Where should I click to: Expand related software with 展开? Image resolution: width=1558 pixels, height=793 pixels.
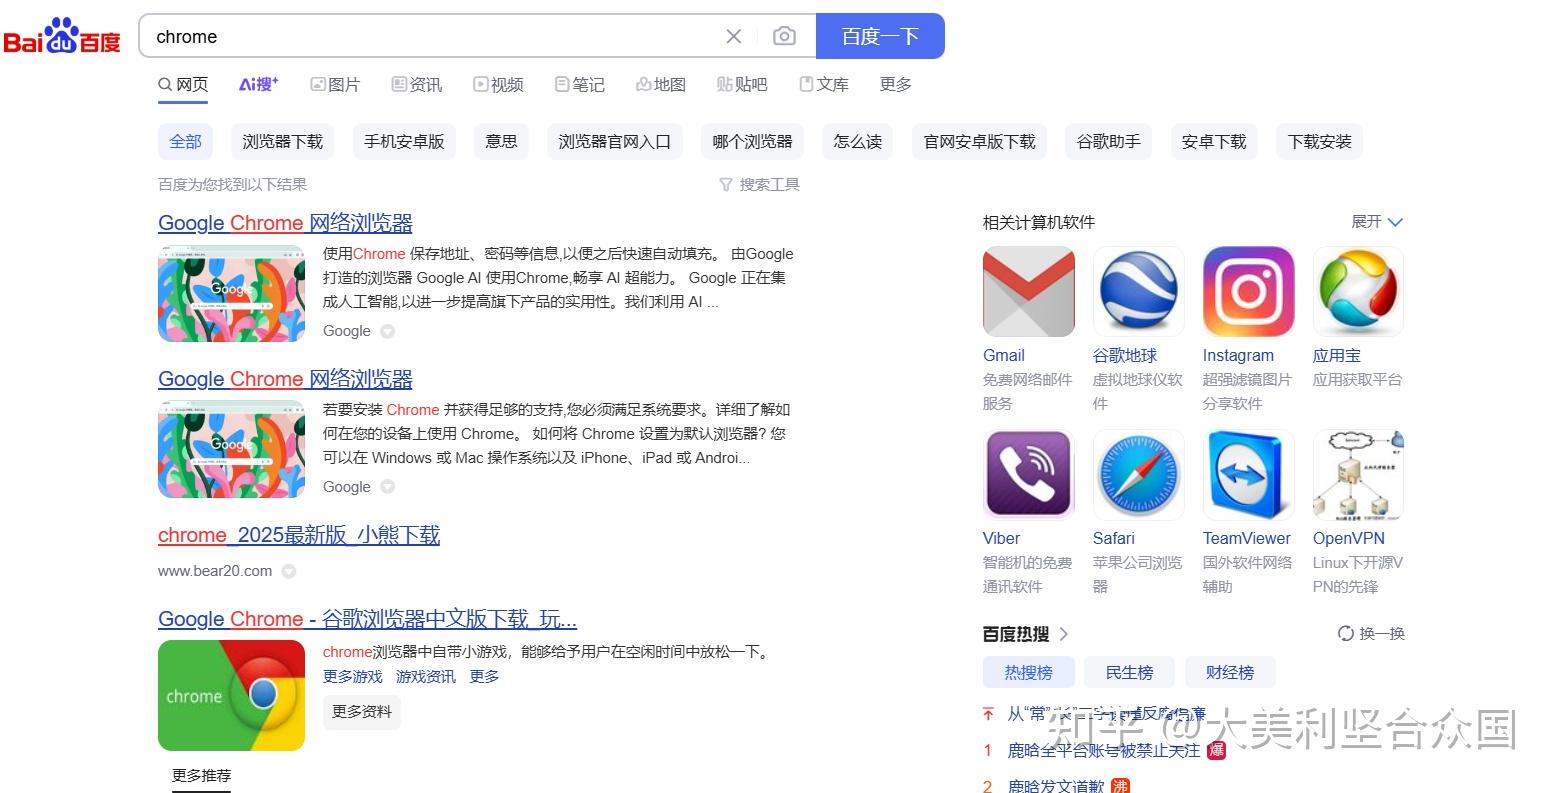[x=1377, y=221]
